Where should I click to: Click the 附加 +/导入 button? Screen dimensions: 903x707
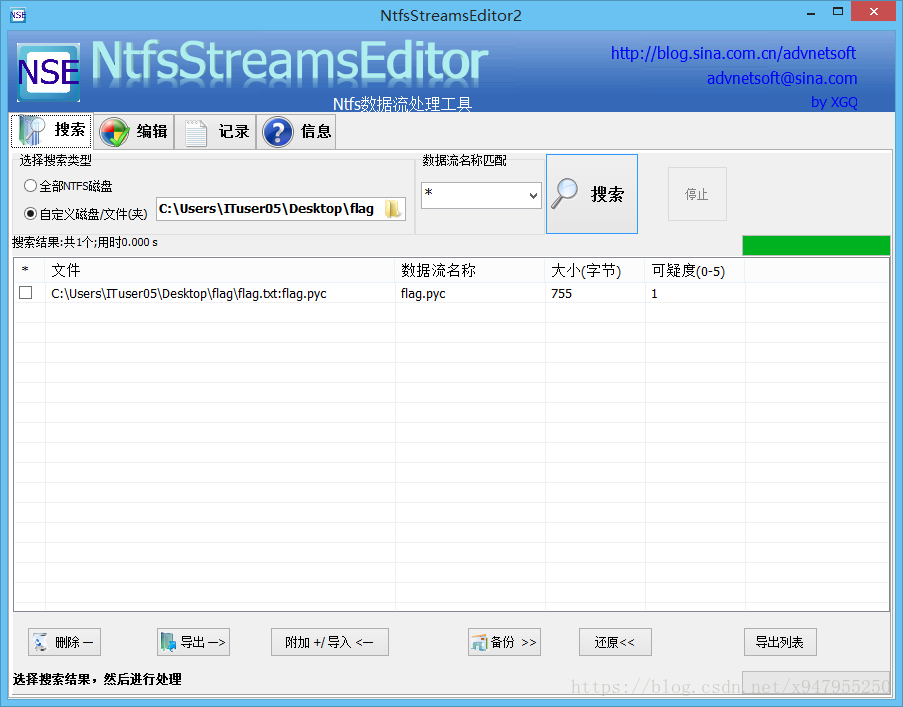click(x=329, y=642)
